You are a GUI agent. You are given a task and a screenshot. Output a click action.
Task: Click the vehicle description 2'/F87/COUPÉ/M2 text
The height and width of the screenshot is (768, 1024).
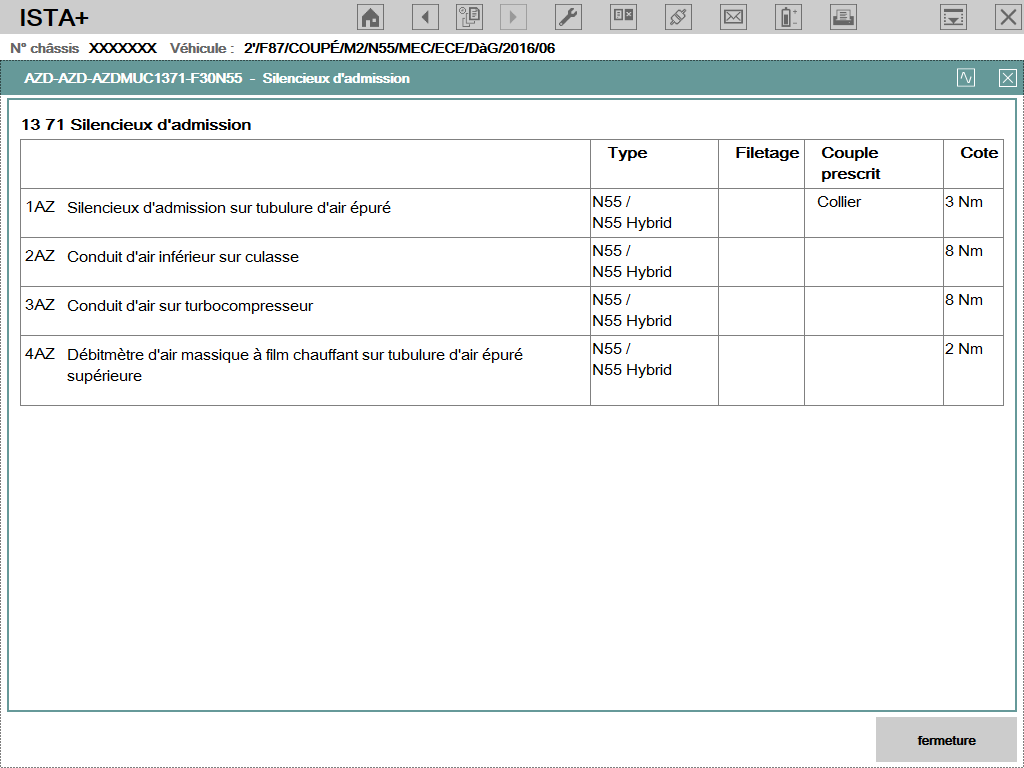pos(399,48)
